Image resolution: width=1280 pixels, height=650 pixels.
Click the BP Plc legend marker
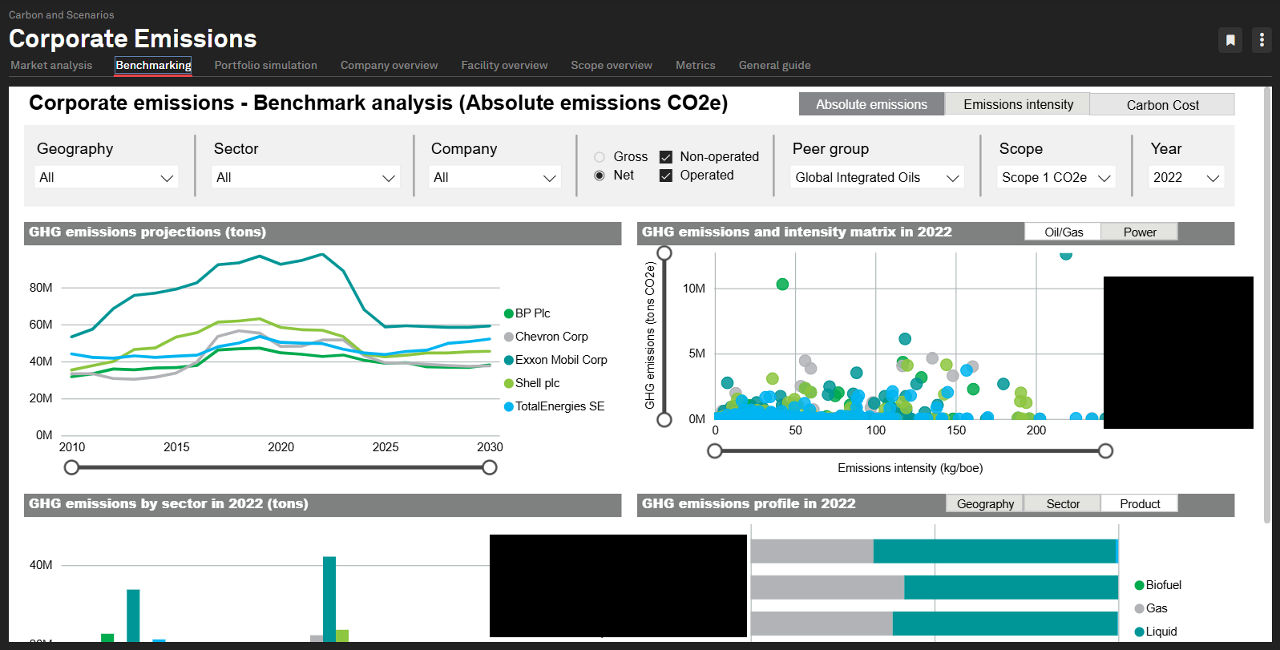pyautogui.click(x=508, y=314)
